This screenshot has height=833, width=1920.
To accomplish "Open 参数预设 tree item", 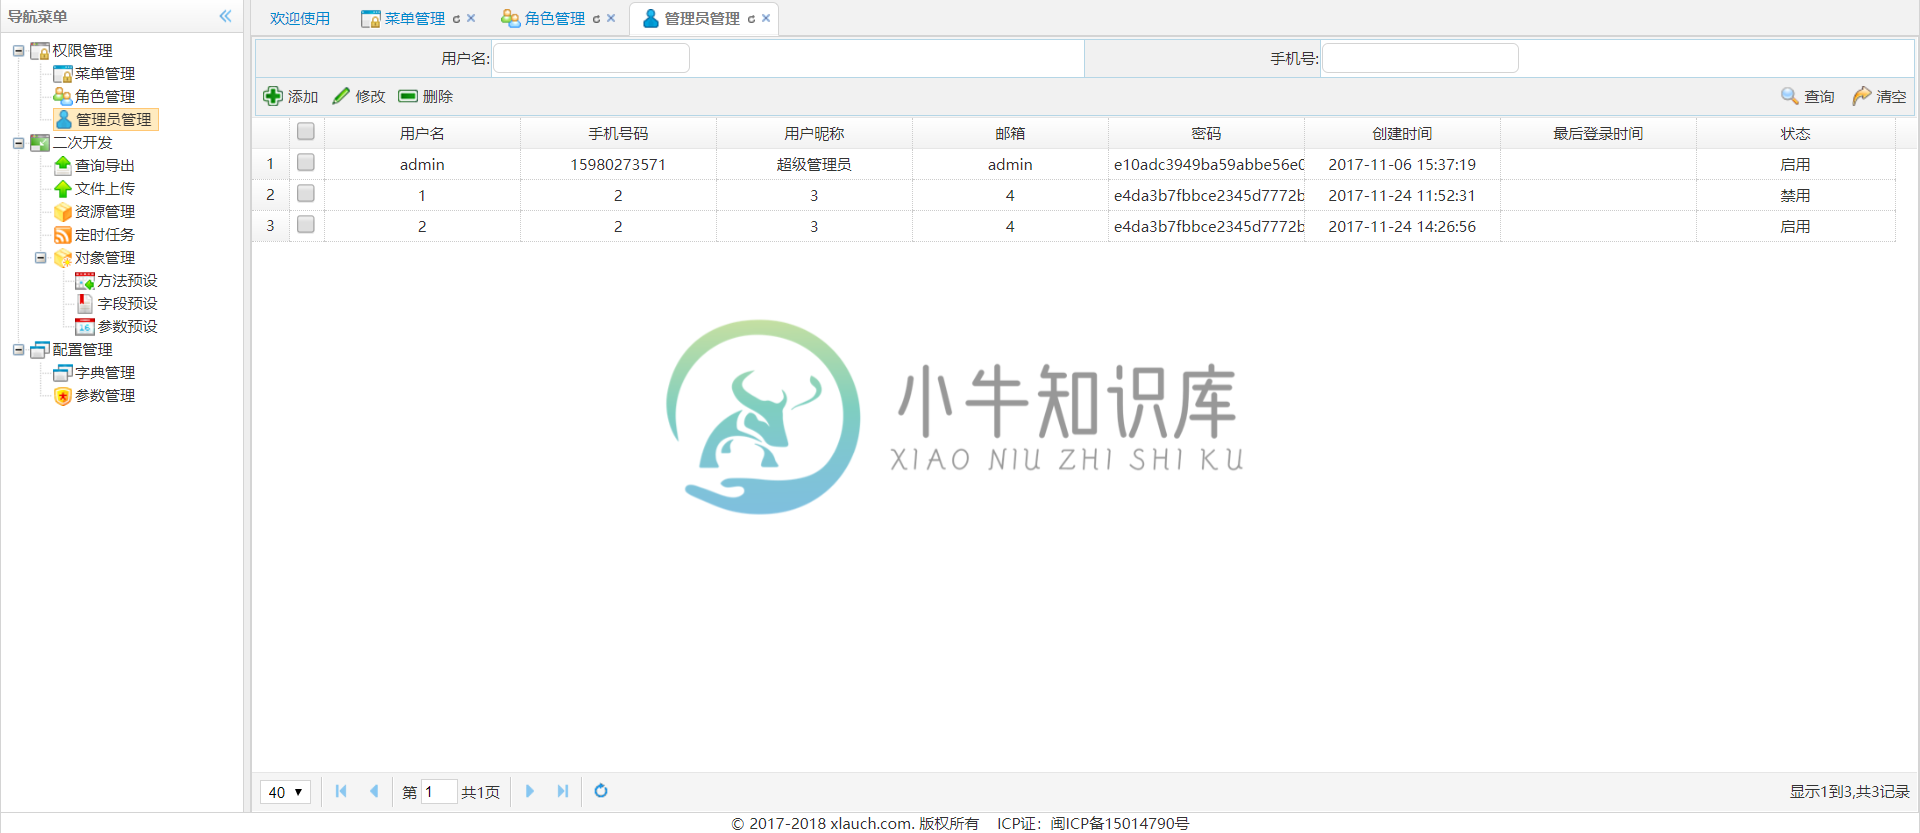I will tap(127, 327).
